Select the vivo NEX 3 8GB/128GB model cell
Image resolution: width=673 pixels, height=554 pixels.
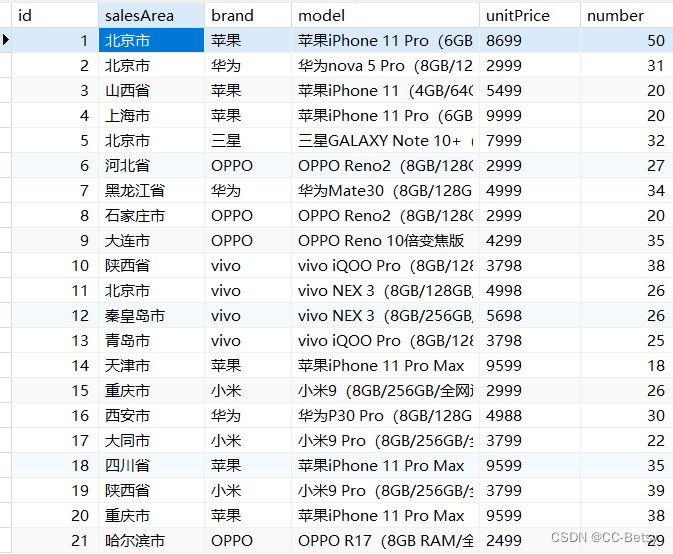click(385, 291)
